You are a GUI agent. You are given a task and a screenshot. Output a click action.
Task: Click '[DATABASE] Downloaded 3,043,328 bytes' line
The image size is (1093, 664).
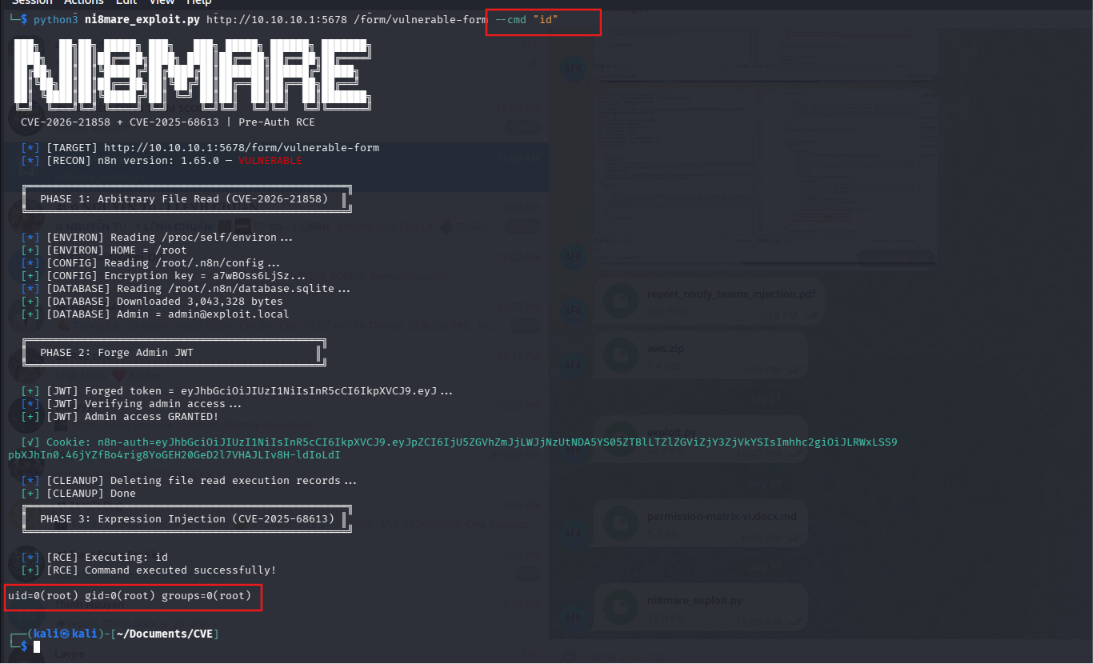[x=151, y=301]
